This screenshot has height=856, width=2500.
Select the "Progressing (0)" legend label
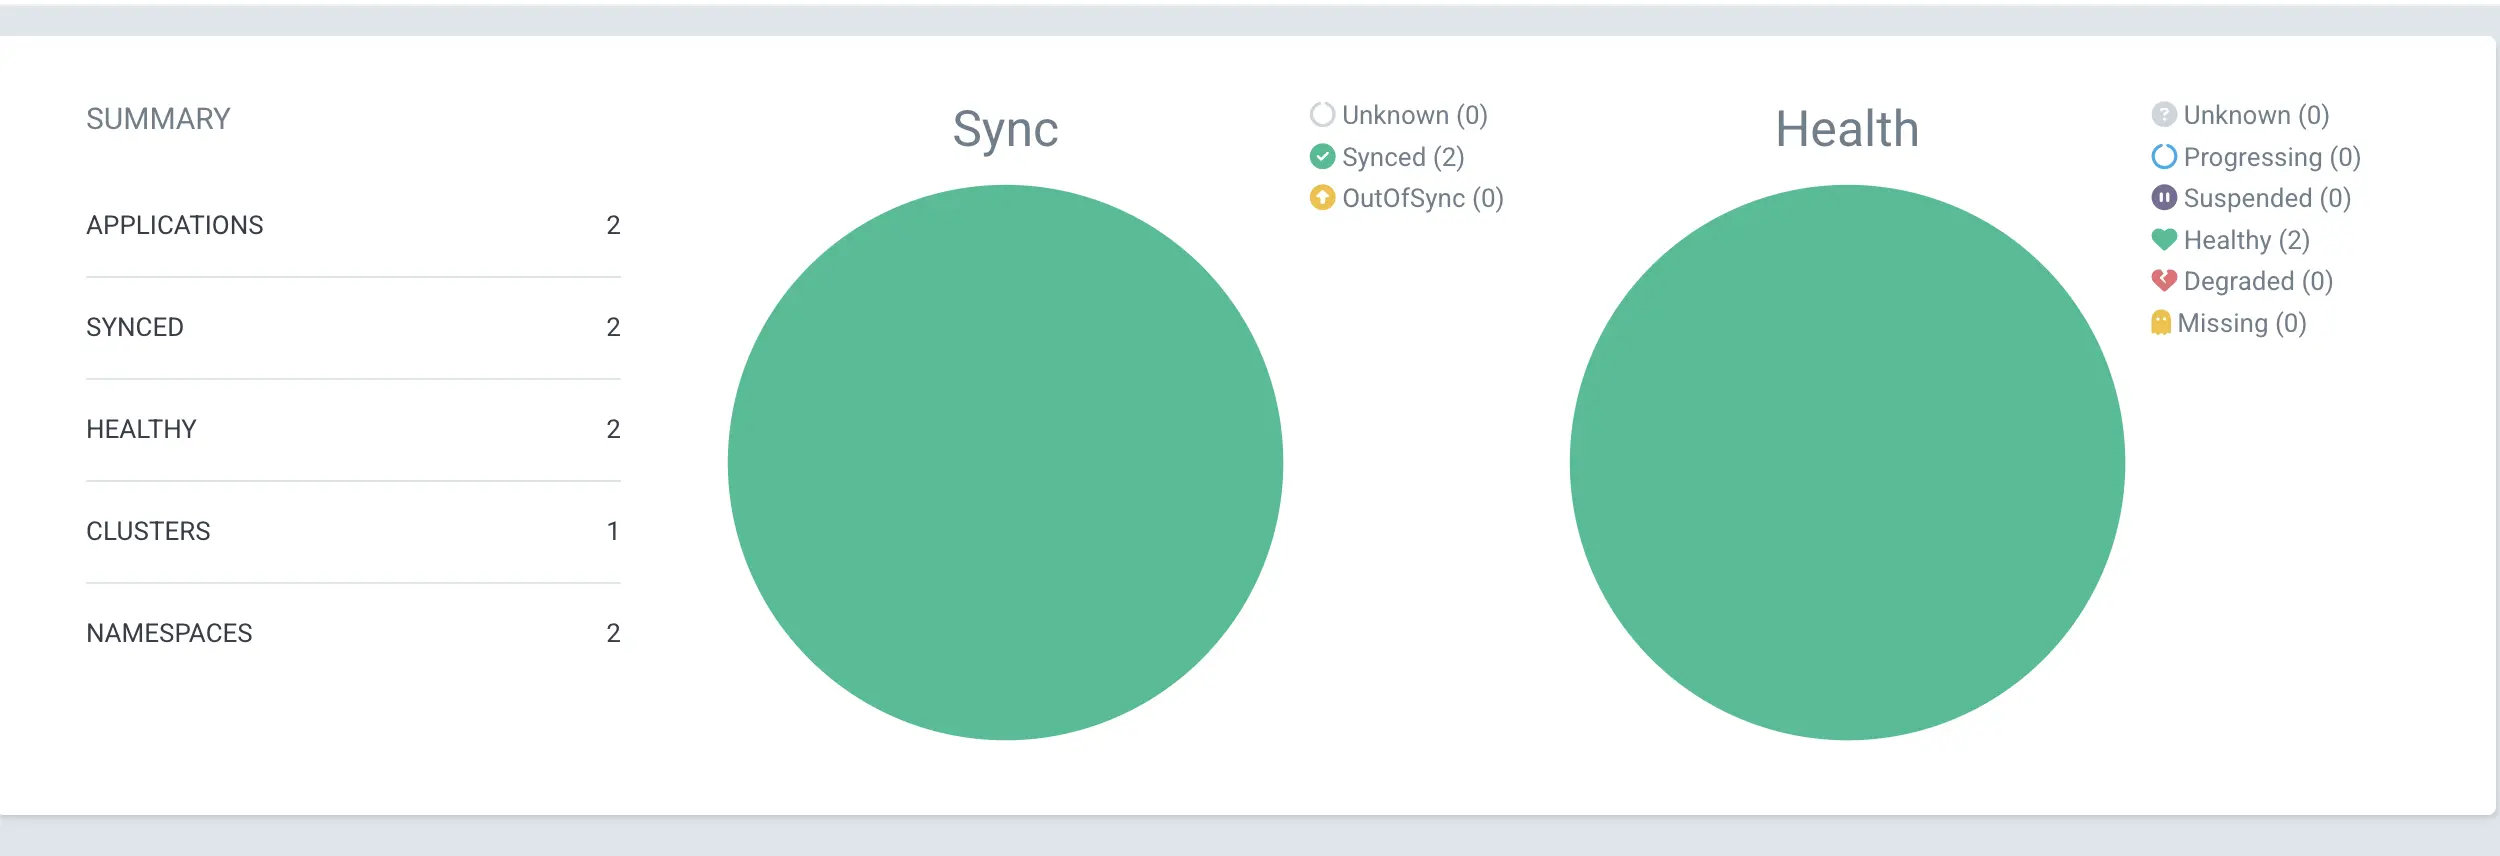pyautogui.click(x=2272, y=157)
